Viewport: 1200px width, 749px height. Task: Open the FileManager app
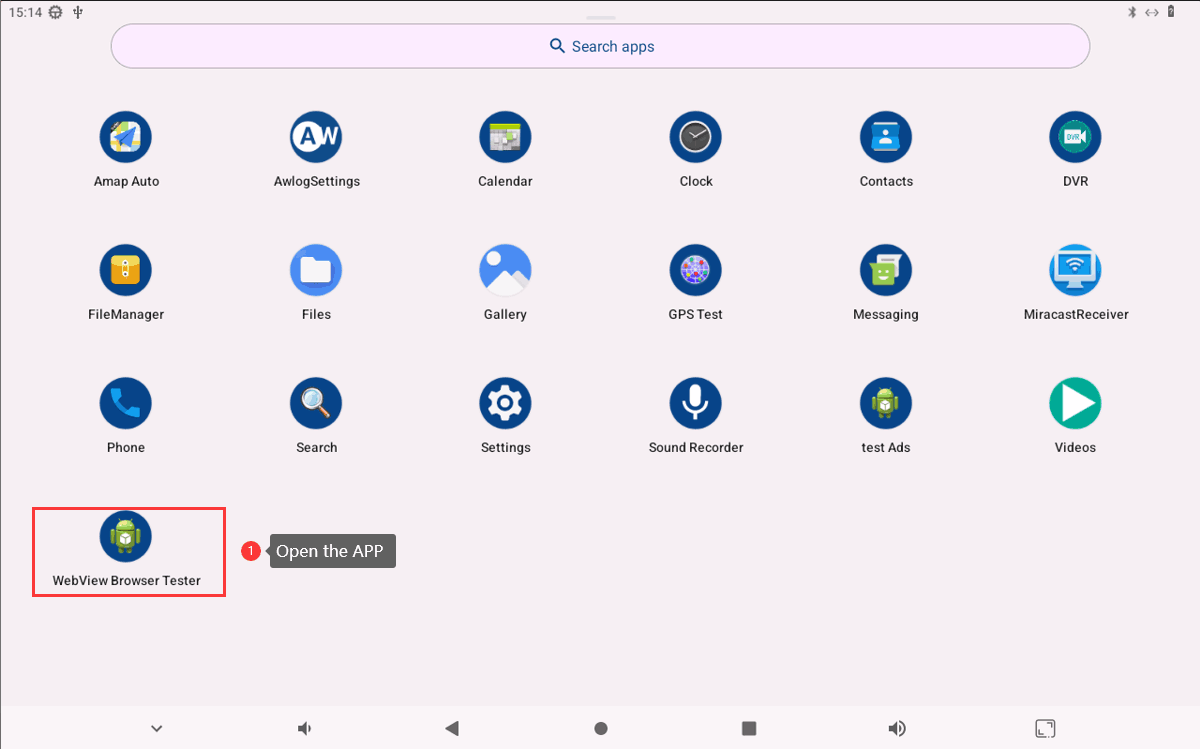point(125,269)
